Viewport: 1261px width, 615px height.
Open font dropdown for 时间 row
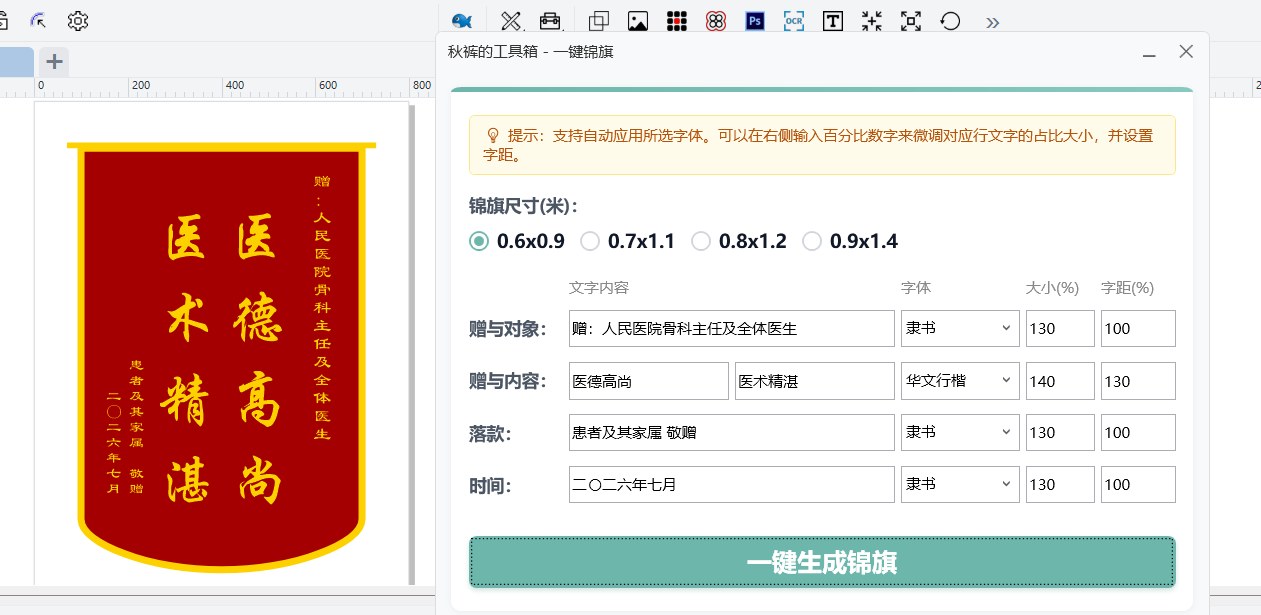pos(960,484)
